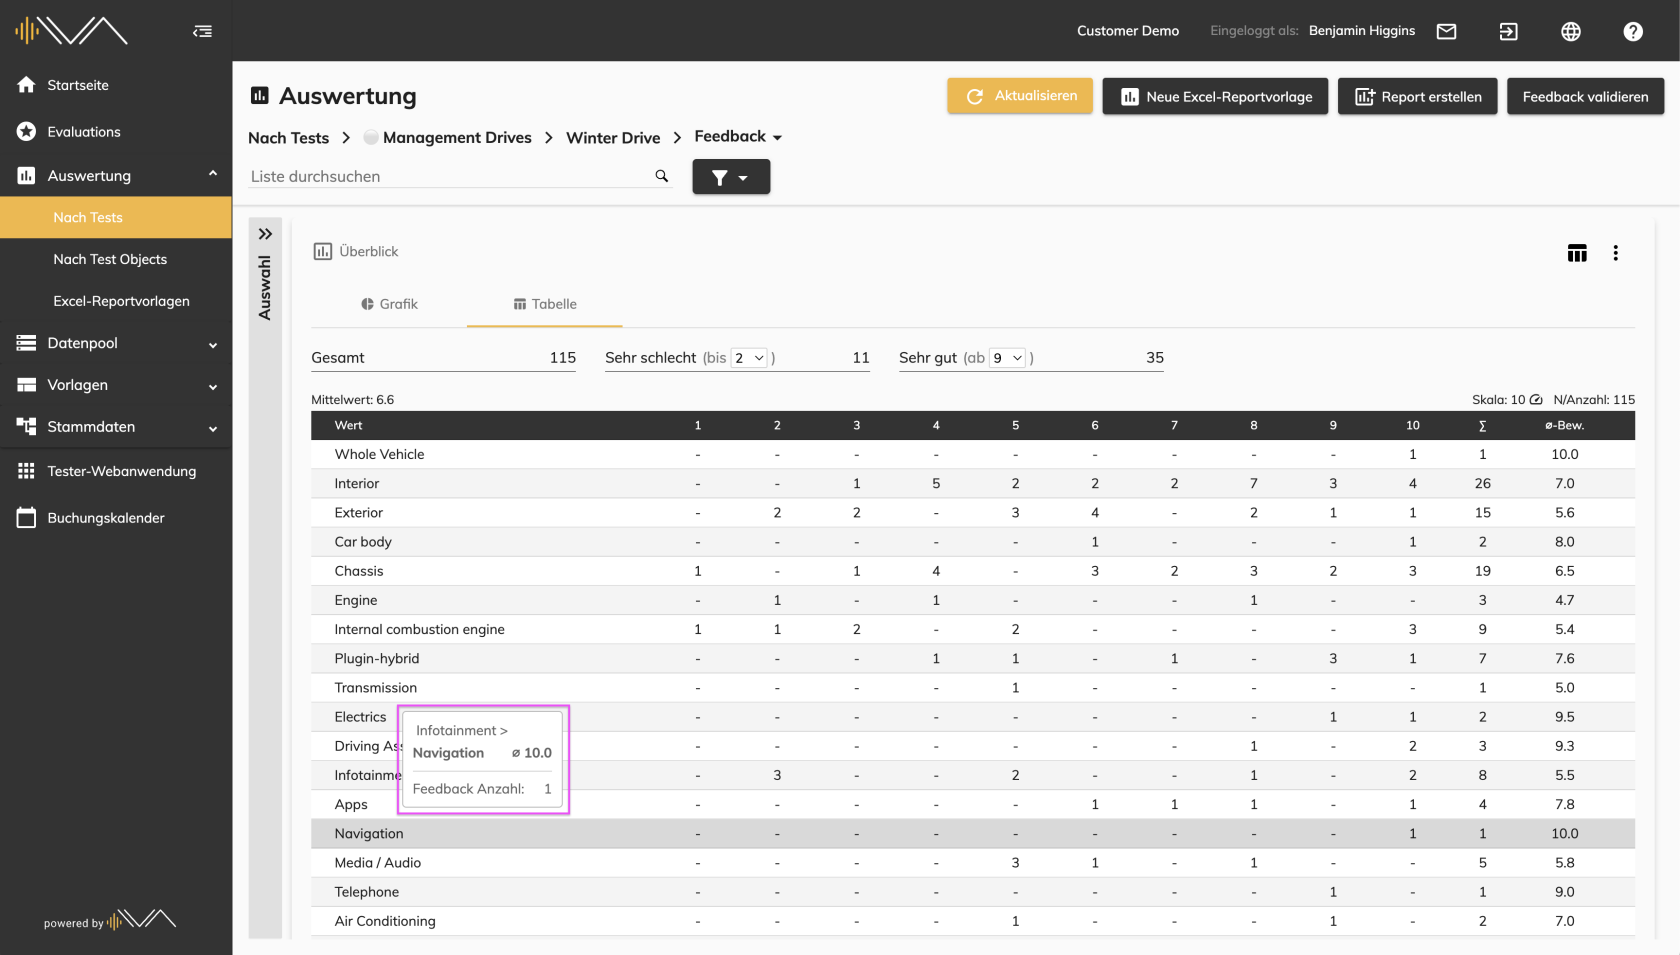The width and height of the screenshot is (1680, 955).
Task: Click the ⌀-Bew. column header
Action: pyautogui.click(x=1564, y=425)
